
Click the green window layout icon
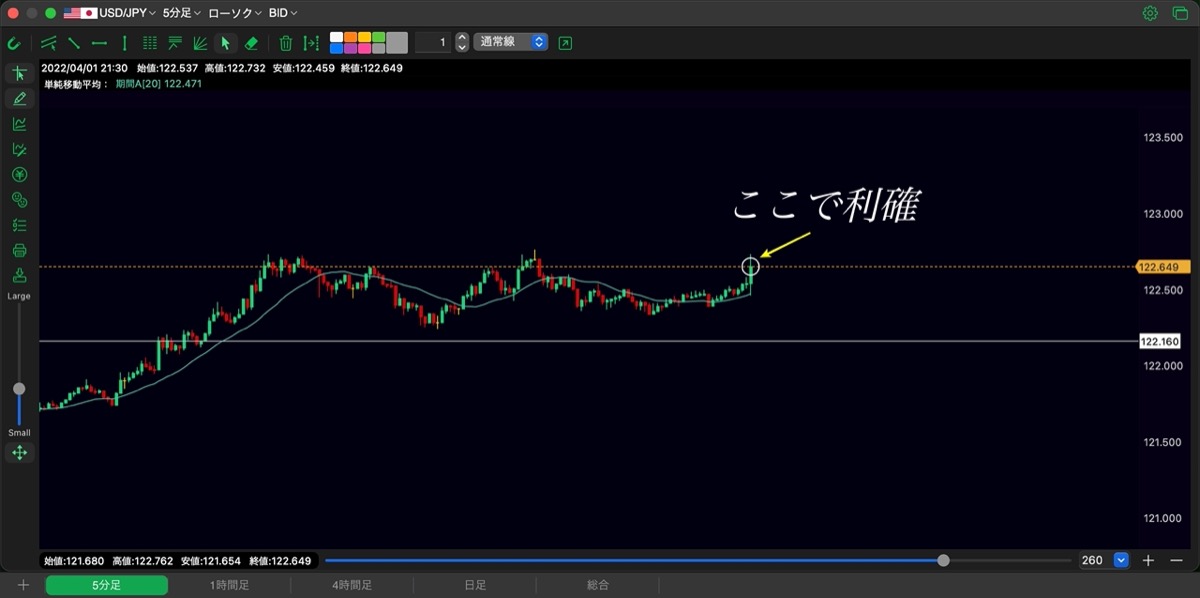pos(1179,13)
